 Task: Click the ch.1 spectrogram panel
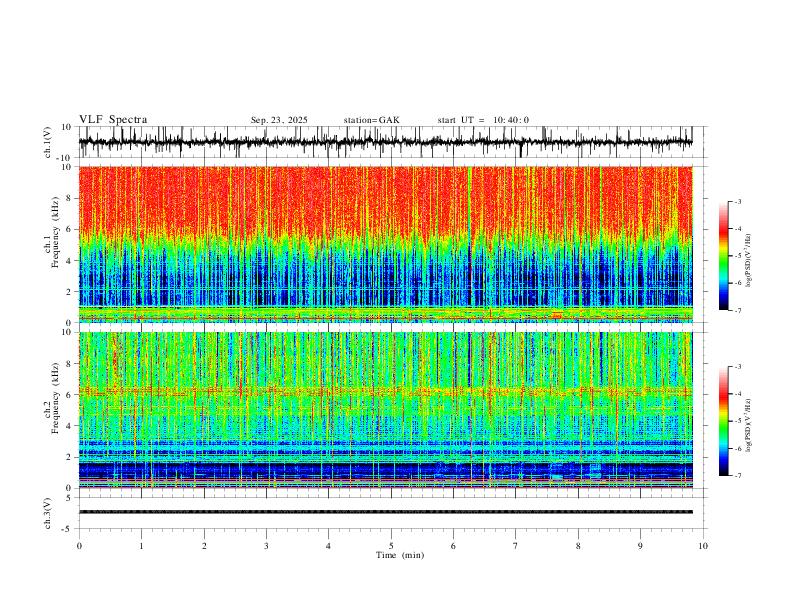385,244
